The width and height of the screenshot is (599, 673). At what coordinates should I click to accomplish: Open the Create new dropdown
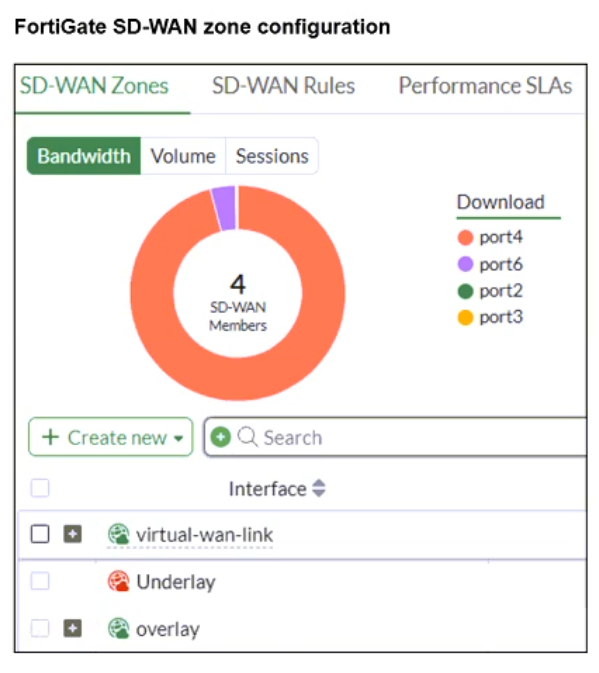point(111,437)
